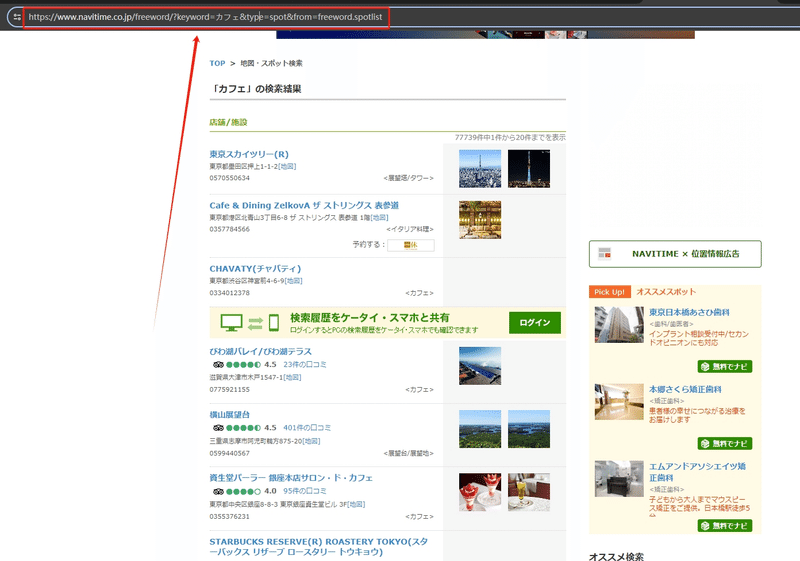Click the TripAdvisor owl icon for 横山展望台
The width and height of the screenshot is (800, 561).
(x=218, y=428)
